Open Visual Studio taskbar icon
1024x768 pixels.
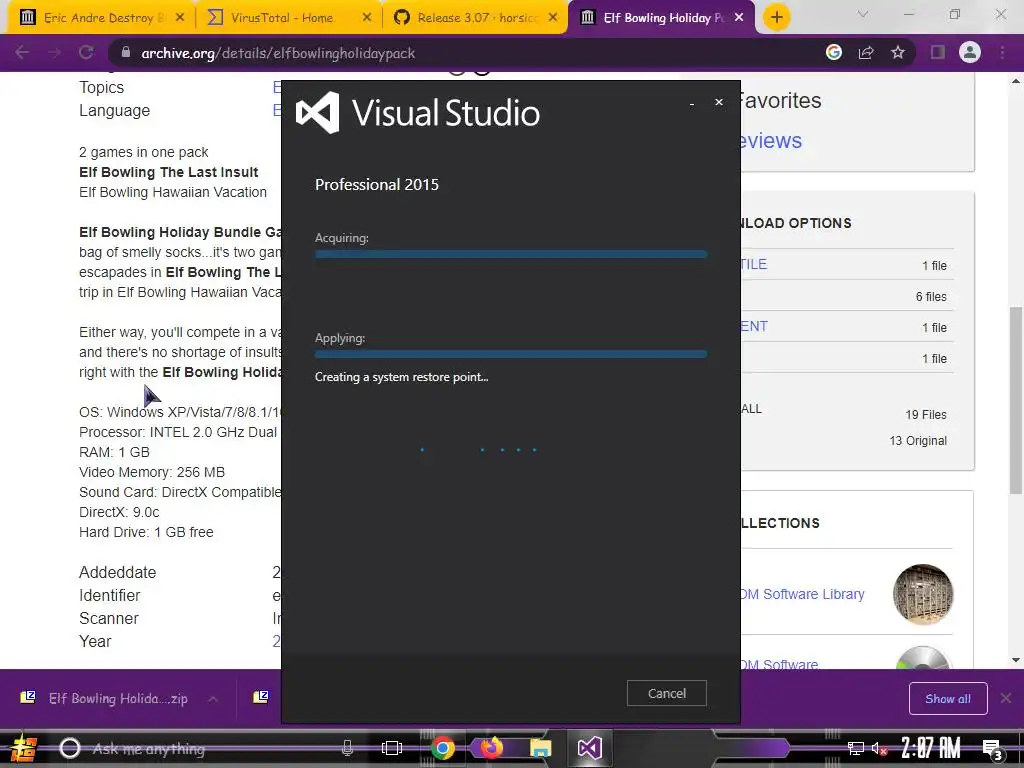[590, 748]
